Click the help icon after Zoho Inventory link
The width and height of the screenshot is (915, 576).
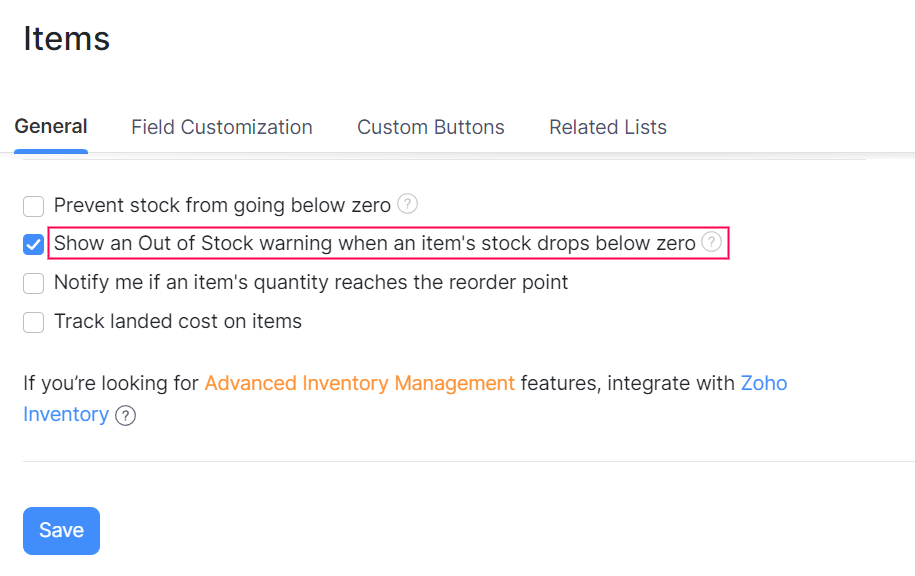125,415
